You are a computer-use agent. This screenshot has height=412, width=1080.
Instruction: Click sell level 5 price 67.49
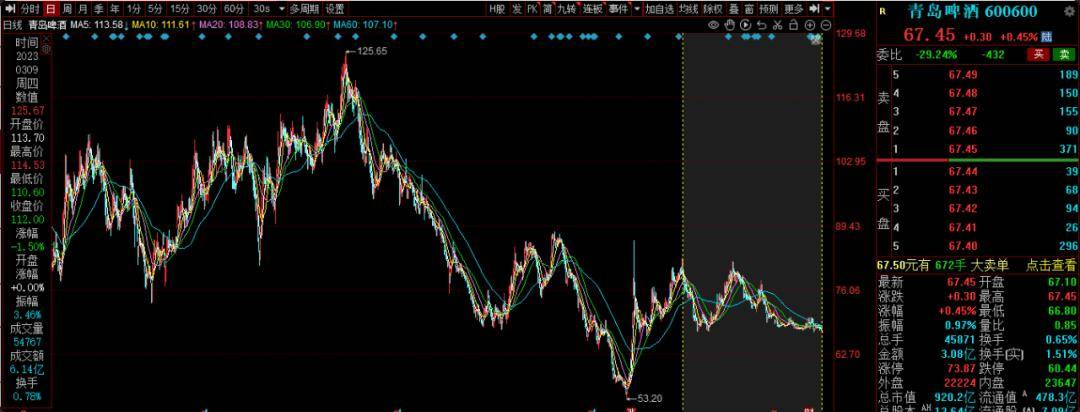tap(962, 74)
